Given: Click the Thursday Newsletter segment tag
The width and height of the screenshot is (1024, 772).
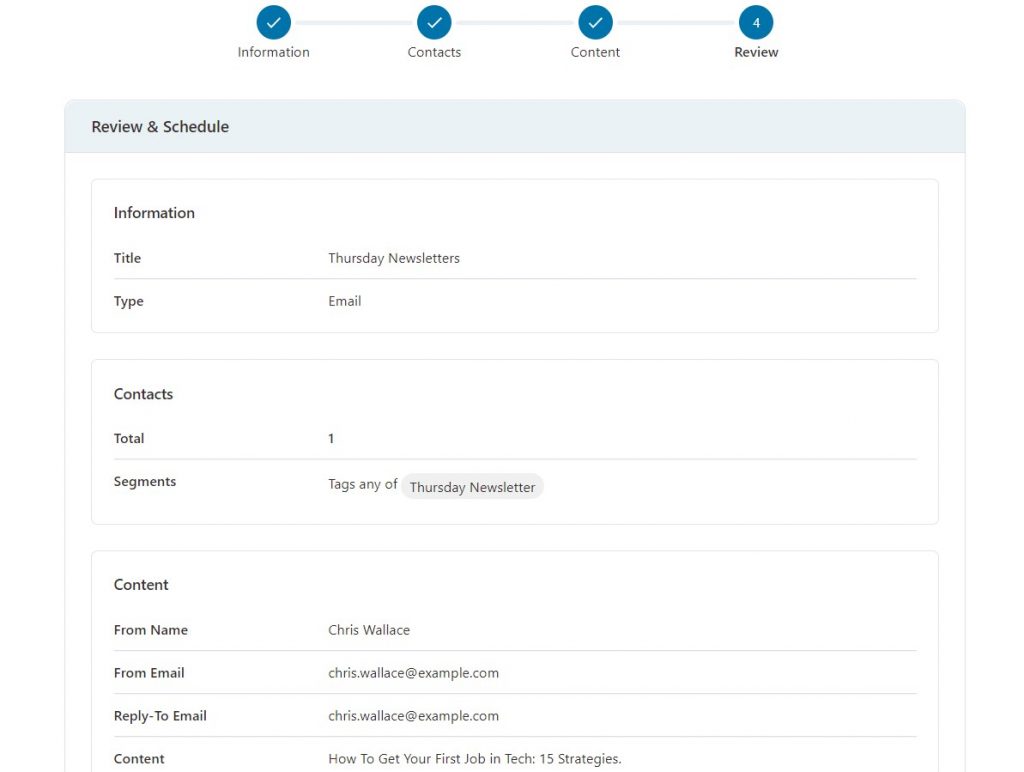Looking at the screenshot, I should pyautogui.click(x=472, y=487).
